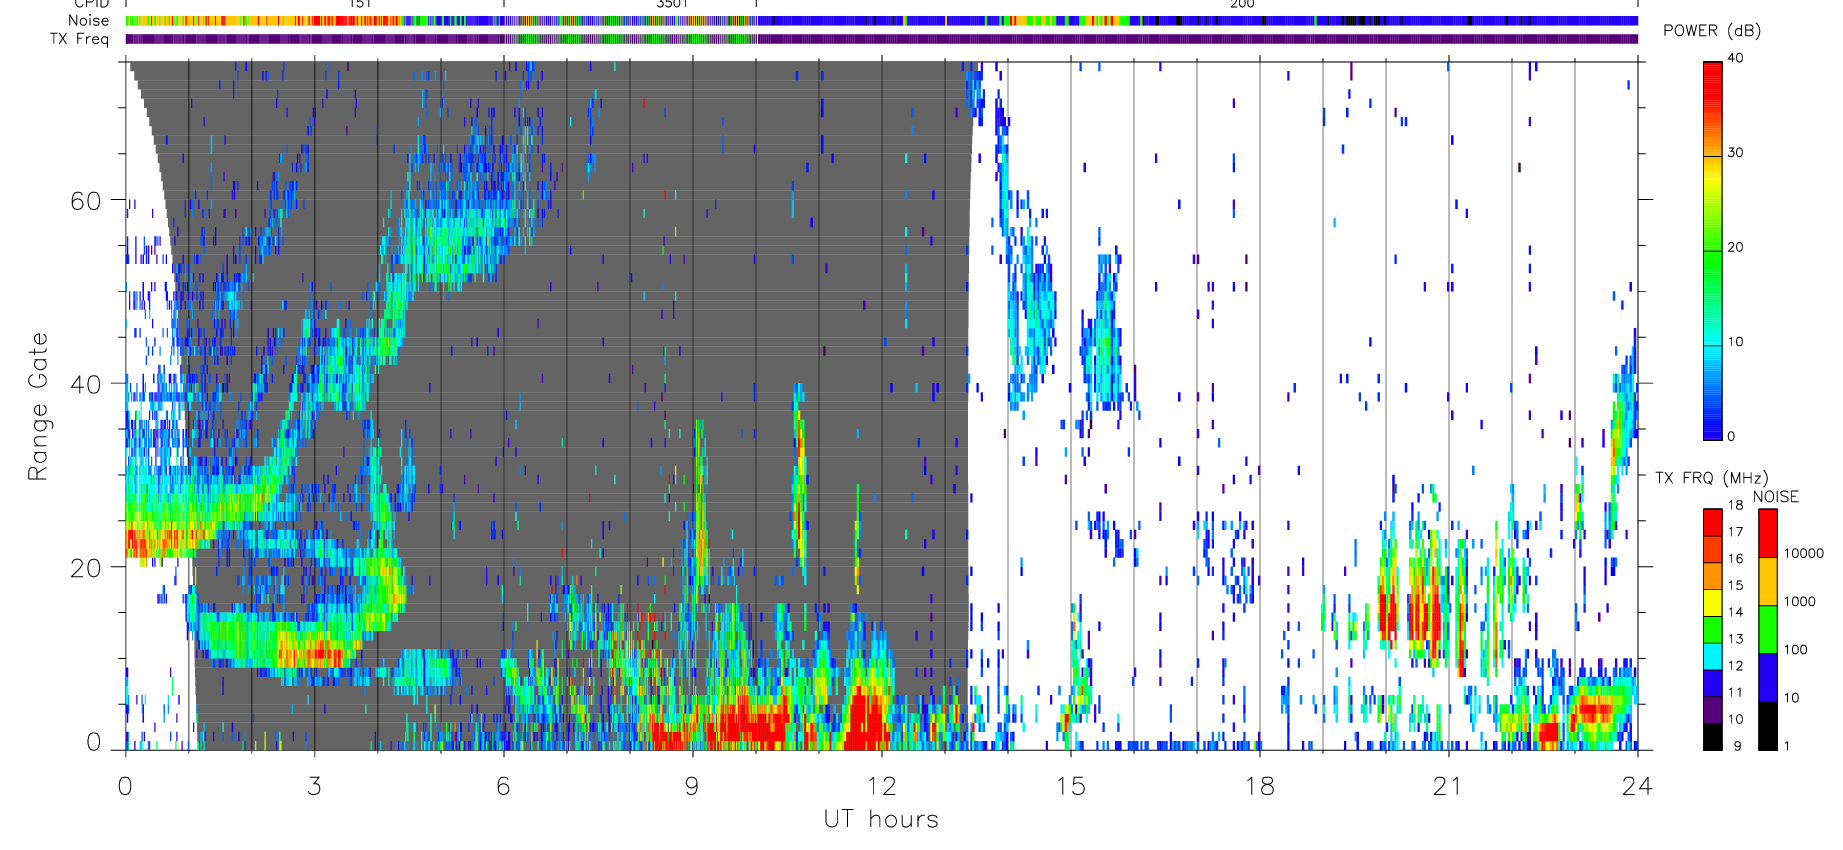The width and height of the screenshot is (1843, 850).
Task: Click the '13' value on the TX FRQ scale
Action: coord(1735,639)
